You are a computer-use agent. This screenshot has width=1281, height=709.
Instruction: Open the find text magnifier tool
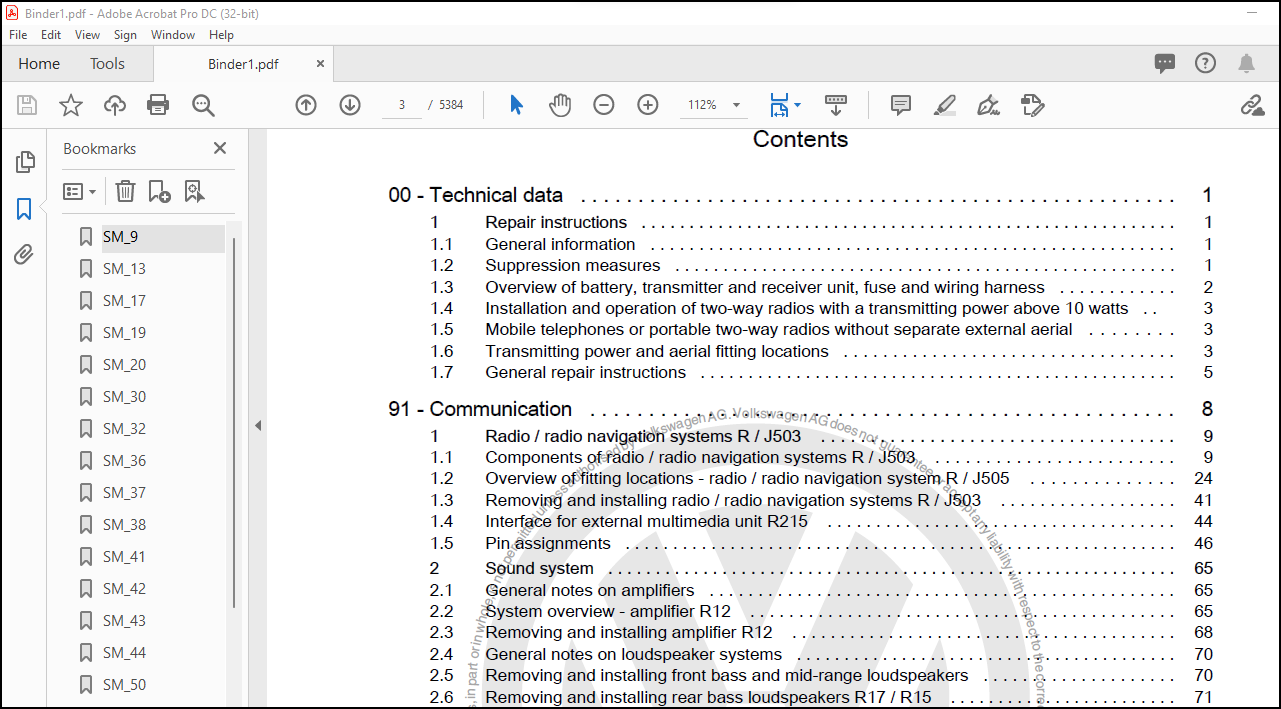click(x=203, y=105)
